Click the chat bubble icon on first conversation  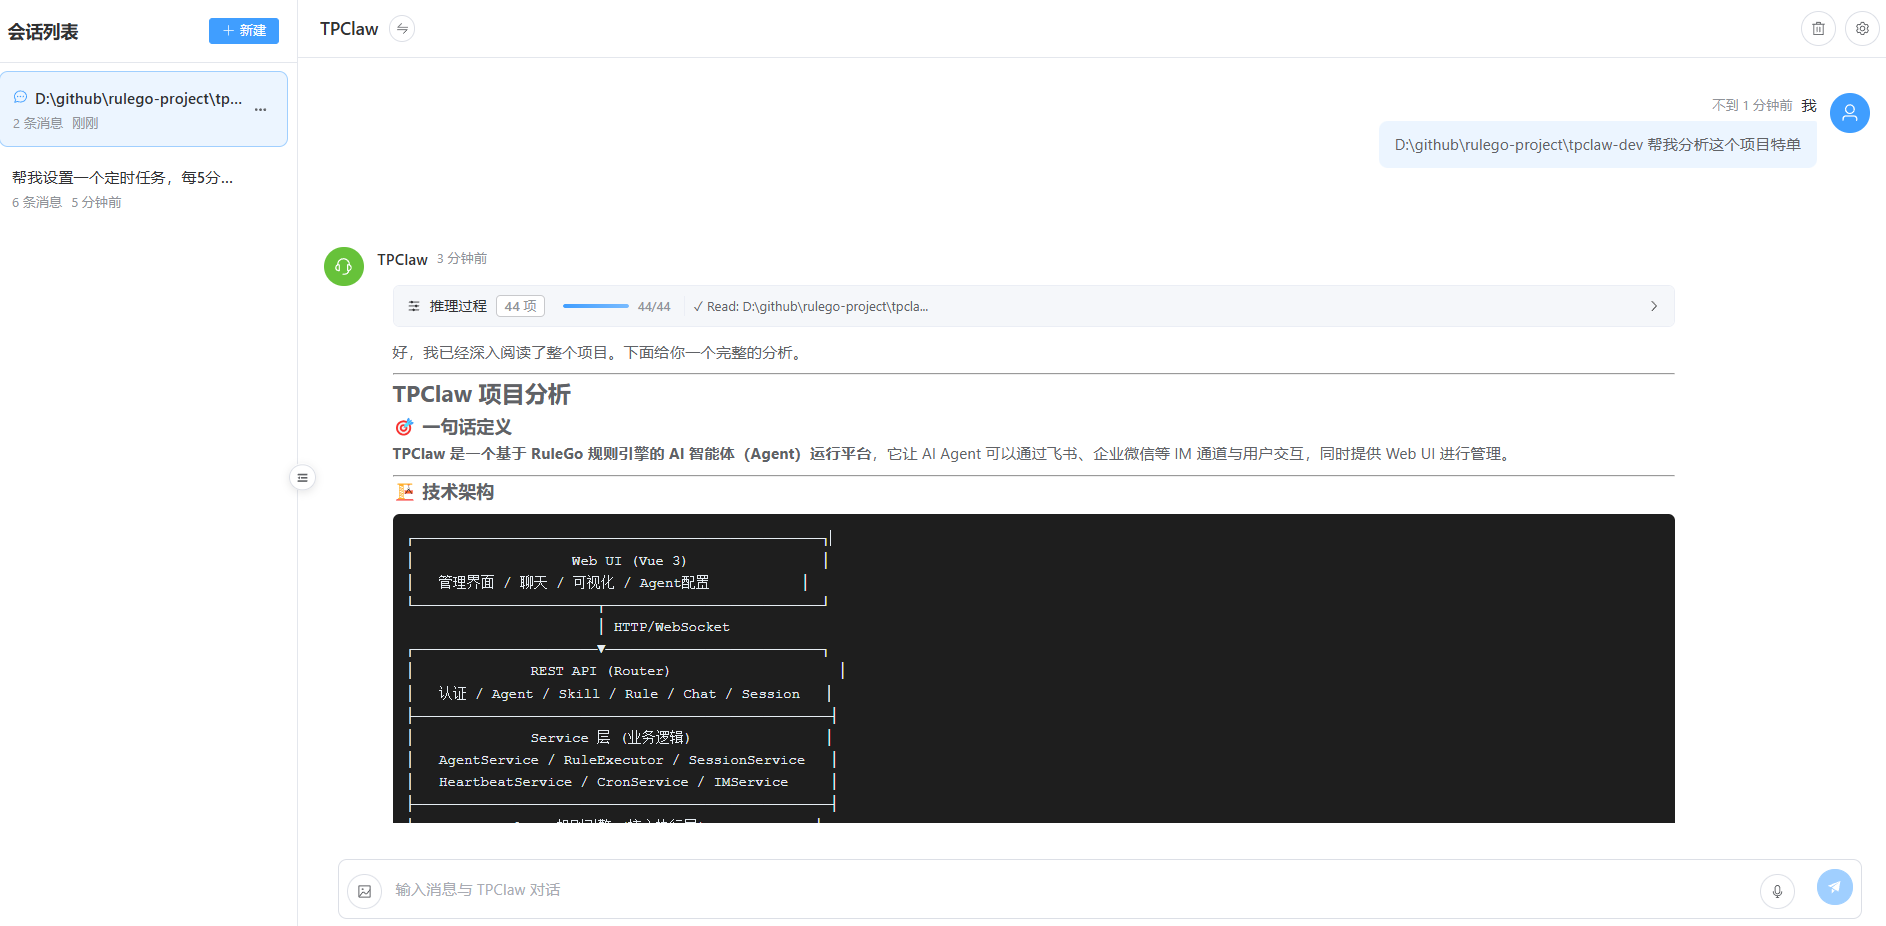[x=20, y=98]
